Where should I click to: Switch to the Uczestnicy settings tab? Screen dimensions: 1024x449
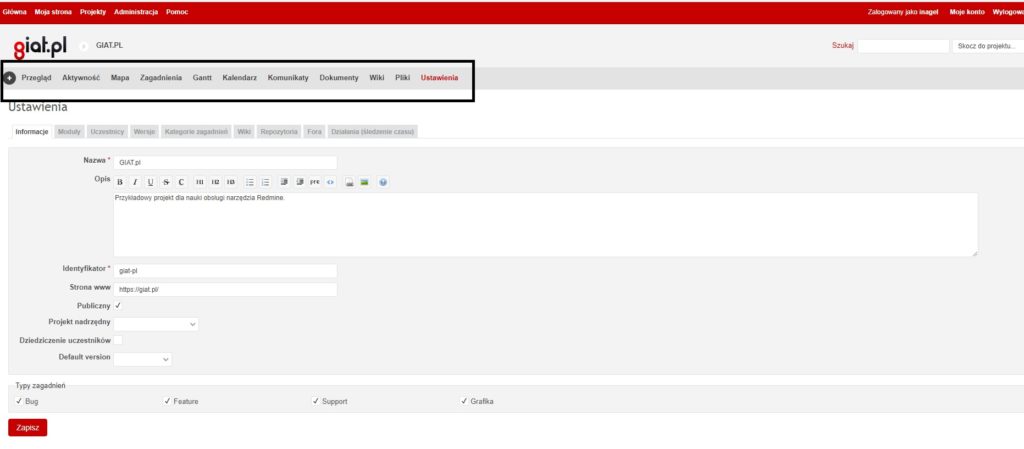[108, 132]
